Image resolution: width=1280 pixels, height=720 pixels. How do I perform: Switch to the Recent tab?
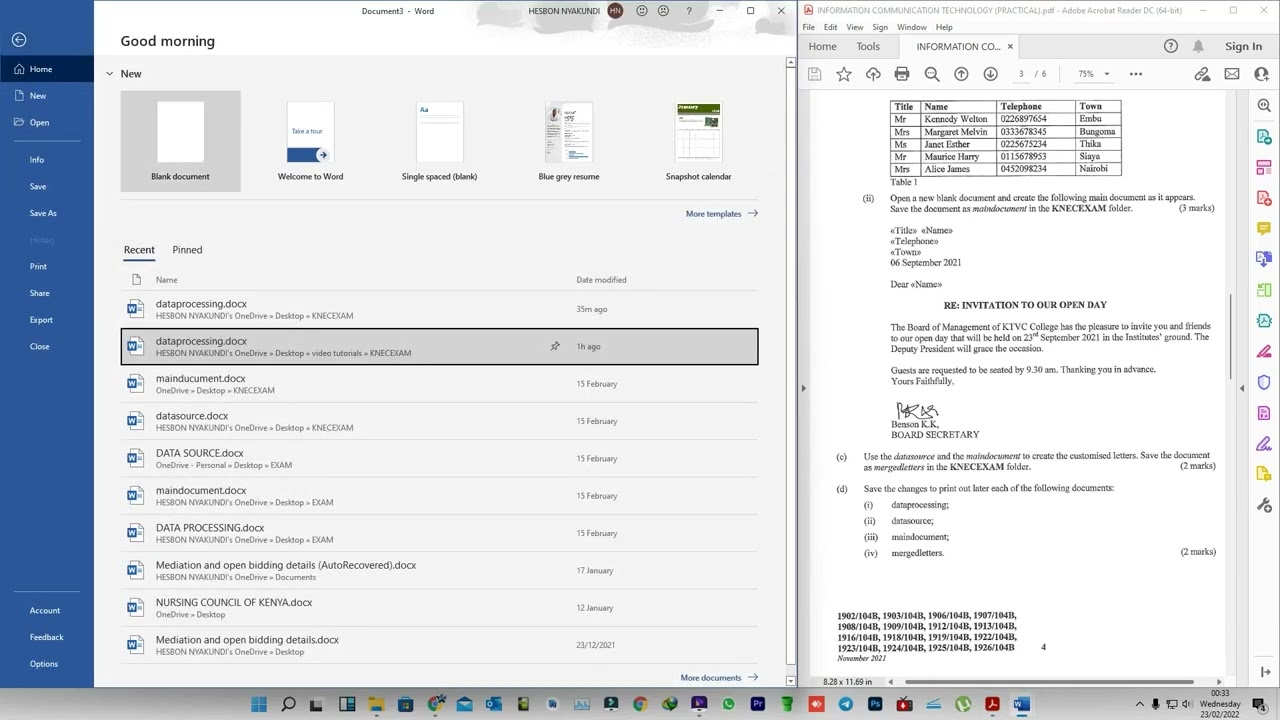pos(139,250)
